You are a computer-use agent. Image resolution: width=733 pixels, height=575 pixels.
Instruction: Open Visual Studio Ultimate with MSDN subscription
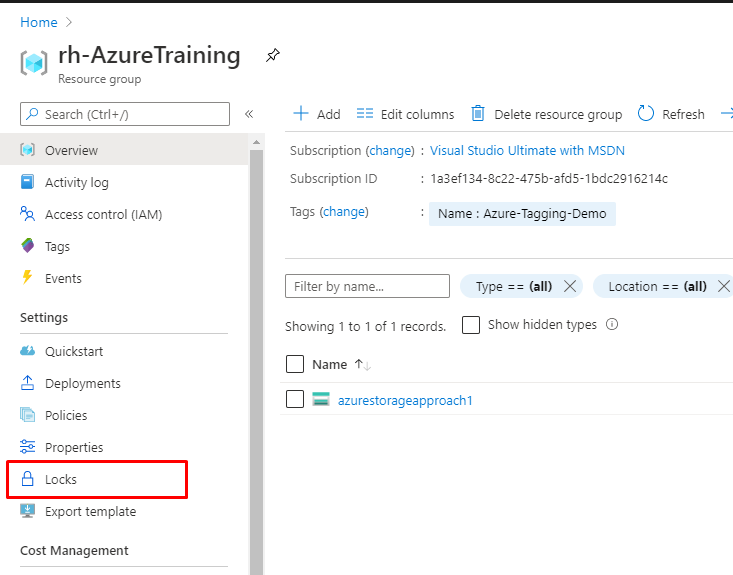(527, 151)
